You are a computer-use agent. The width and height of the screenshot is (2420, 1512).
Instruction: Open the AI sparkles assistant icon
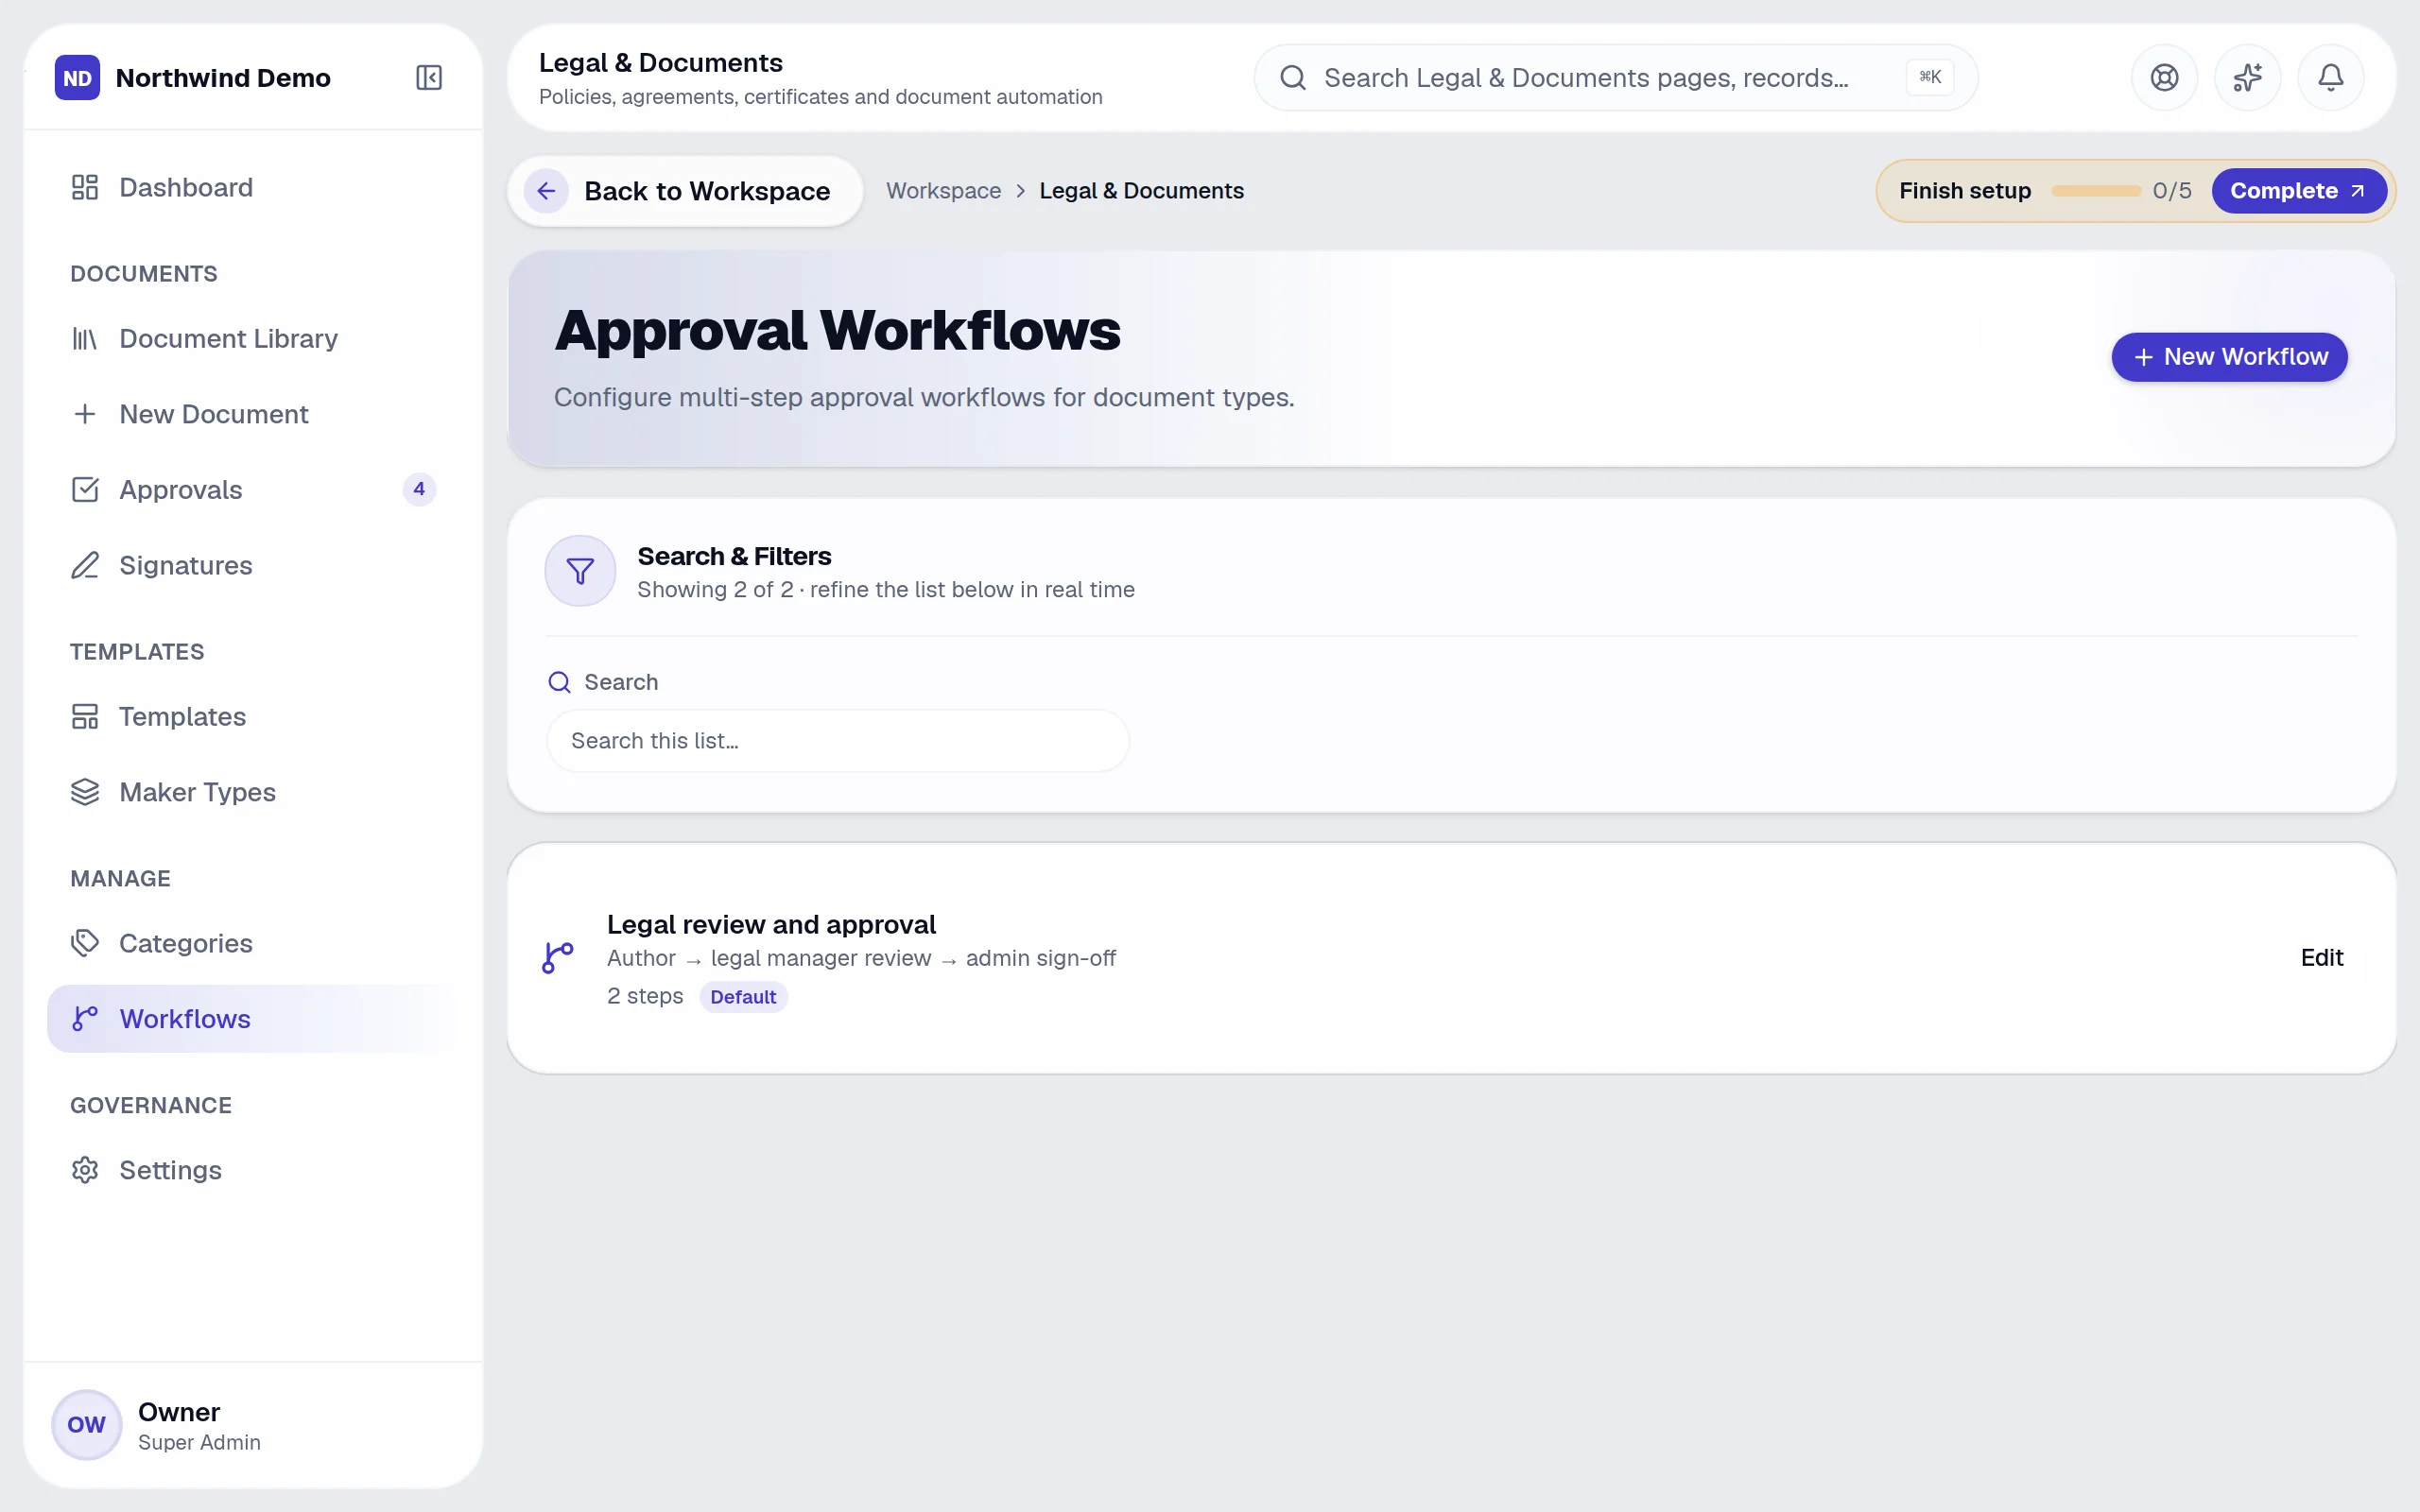click(2247, 78)
